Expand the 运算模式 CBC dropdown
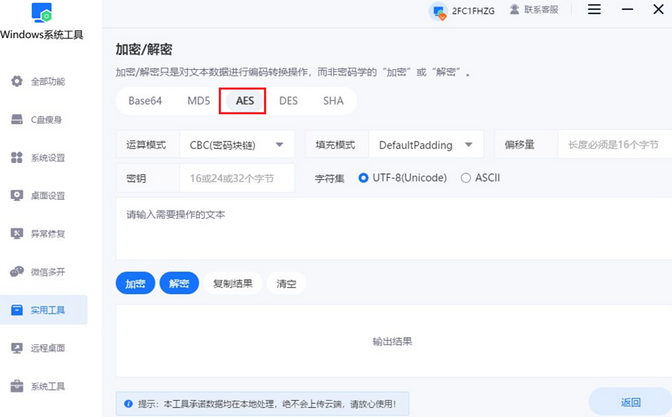The image size is (672, 417). [x=237, y=145]
